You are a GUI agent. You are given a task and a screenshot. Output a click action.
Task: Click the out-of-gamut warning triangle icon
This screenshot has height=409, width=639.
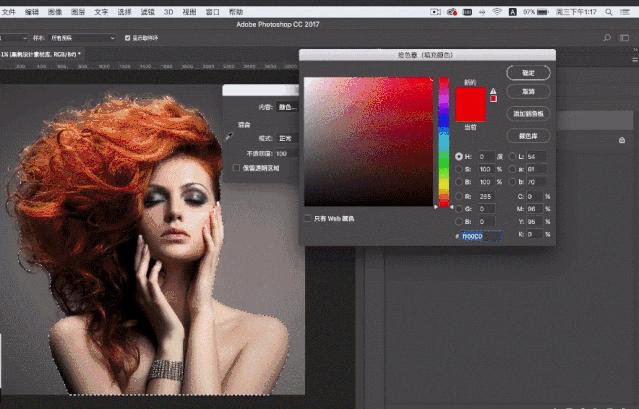(493, 91)
